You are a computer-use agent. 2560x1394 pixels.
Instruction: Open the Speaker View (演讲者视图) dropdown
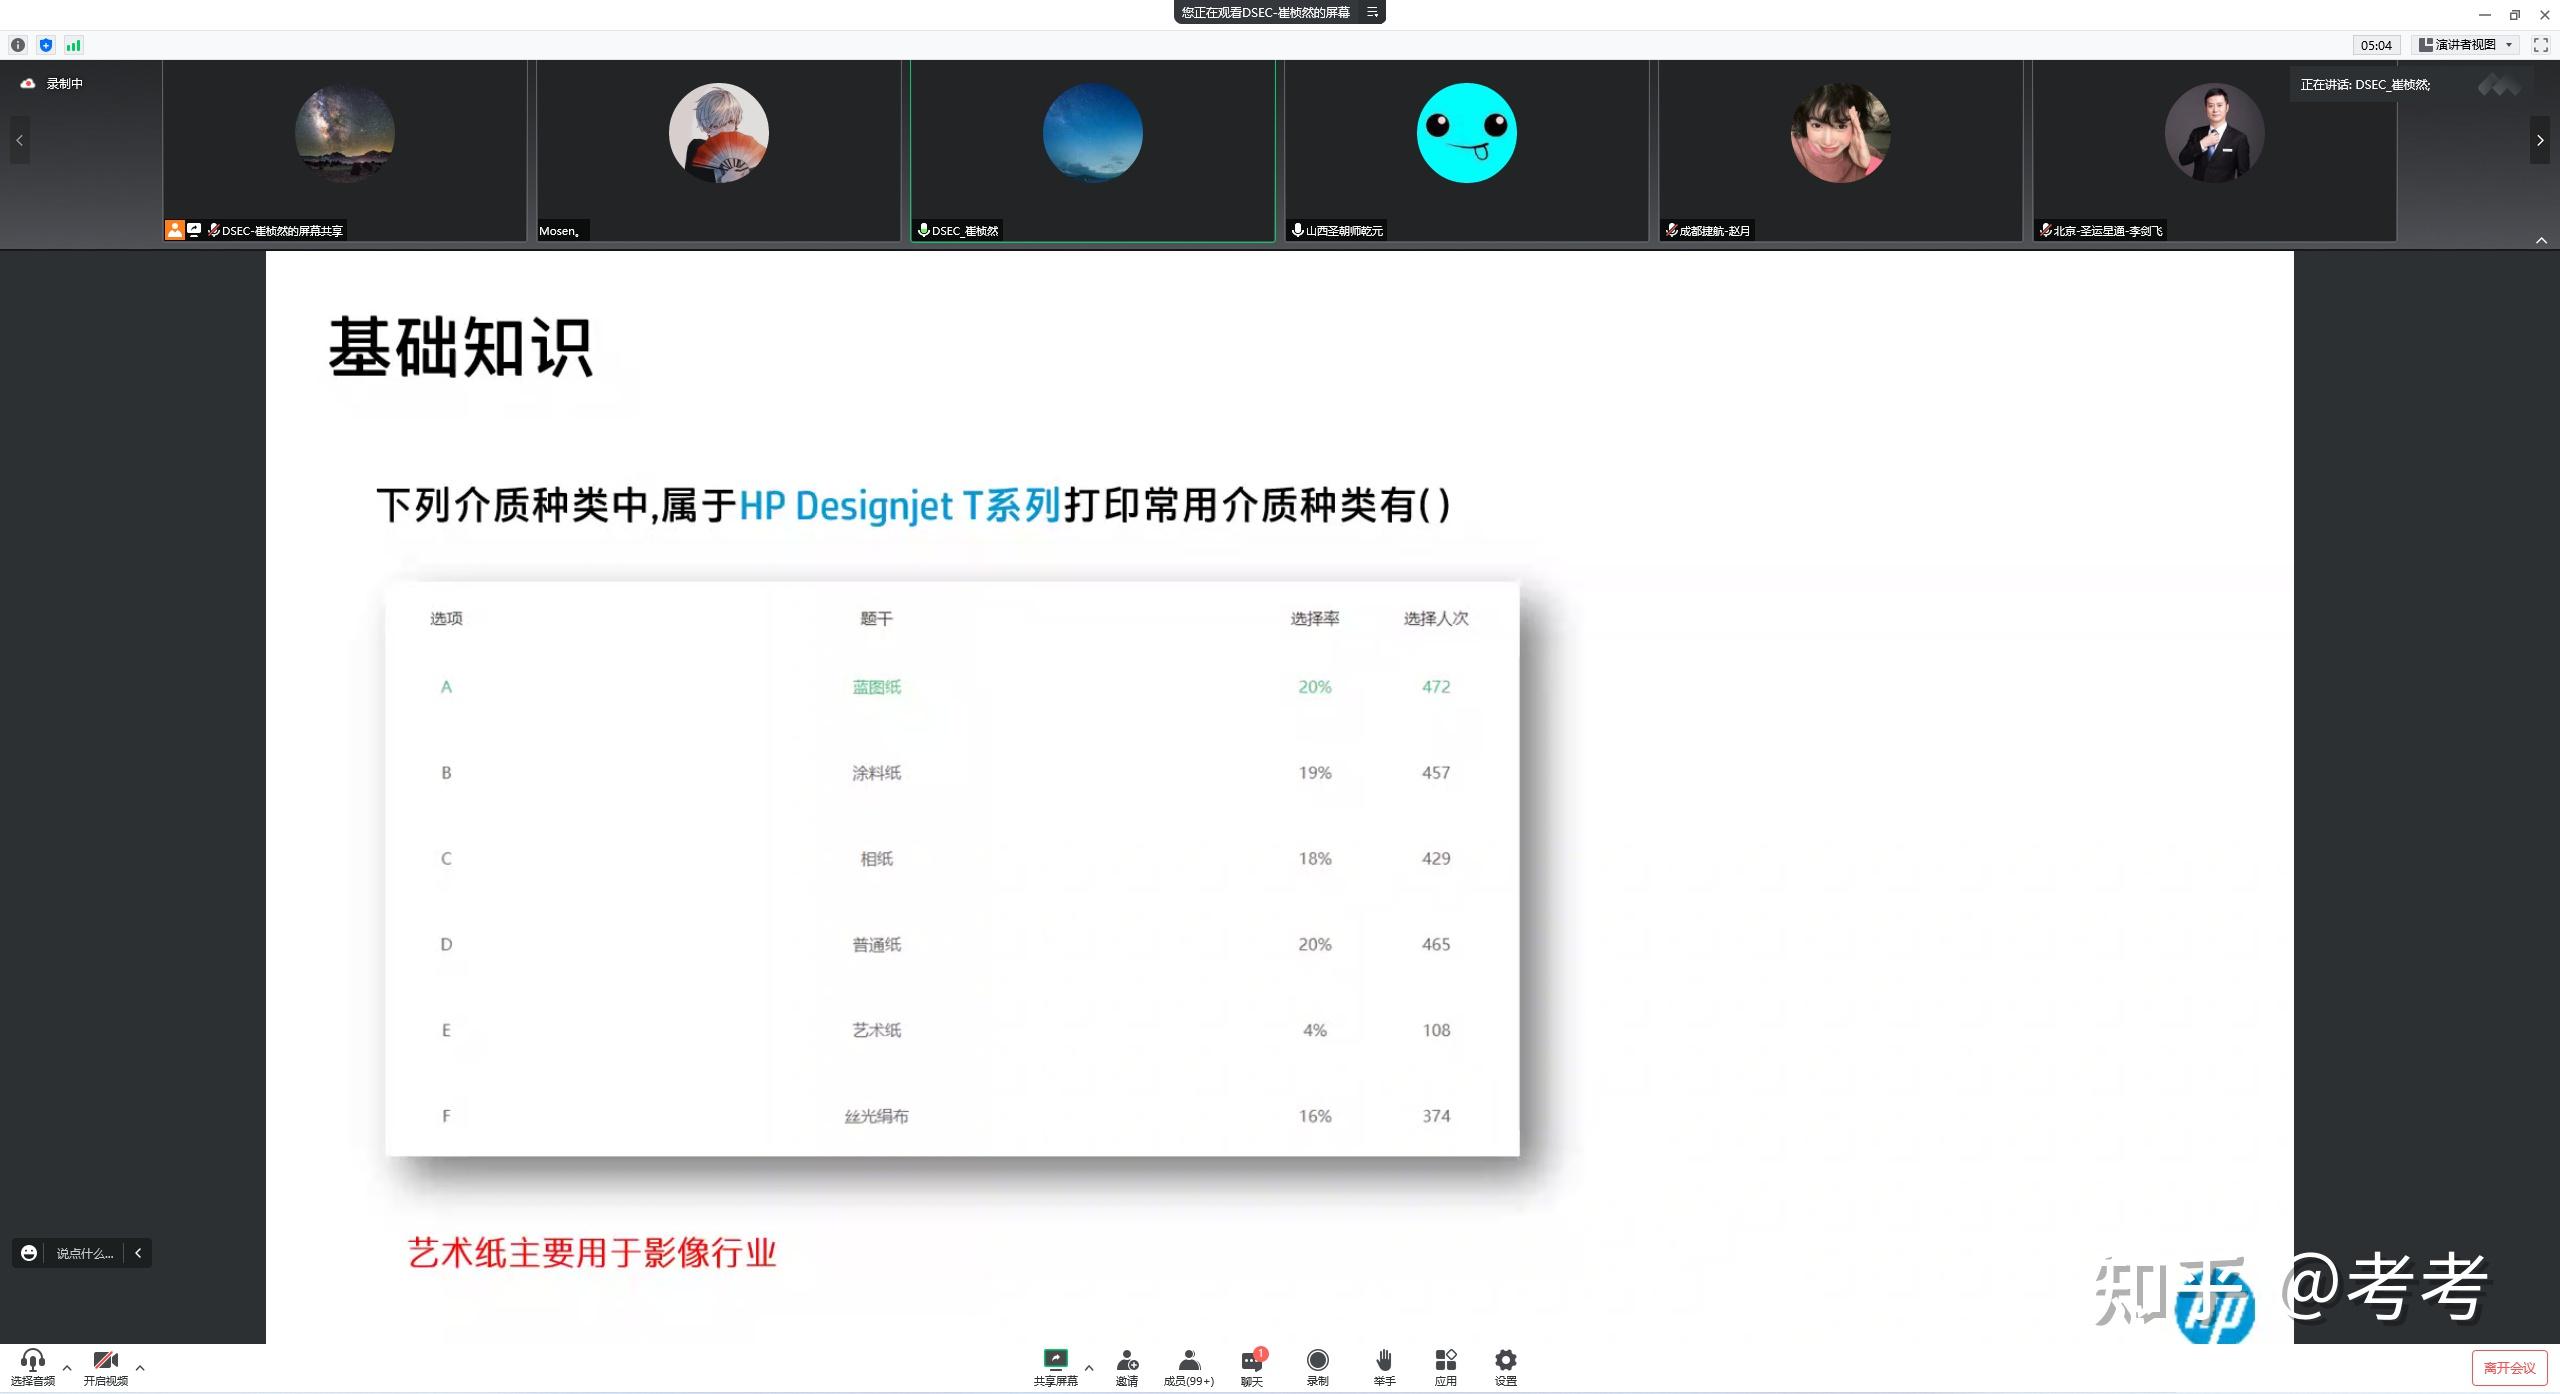(x=2465, y=45)
